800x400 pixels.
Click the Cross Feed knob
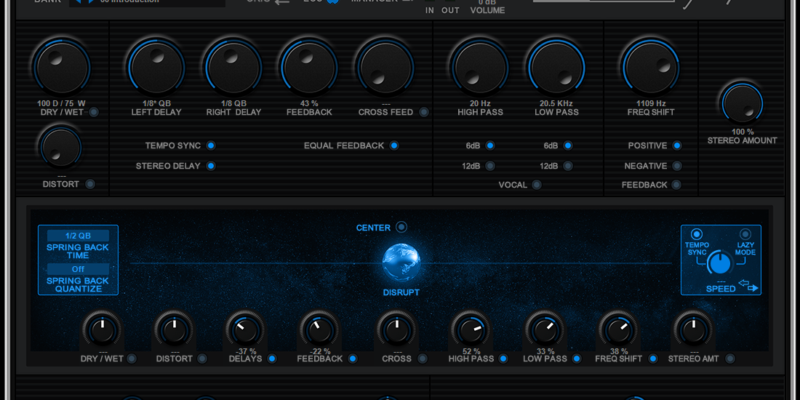tap(385, 67)
